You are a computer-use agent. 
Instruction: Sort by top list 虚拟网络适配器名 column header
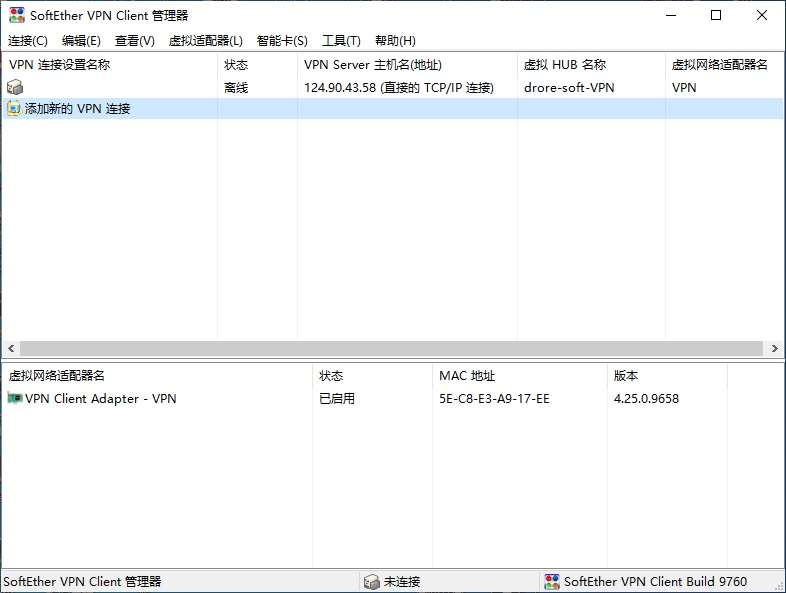(724, 65)
